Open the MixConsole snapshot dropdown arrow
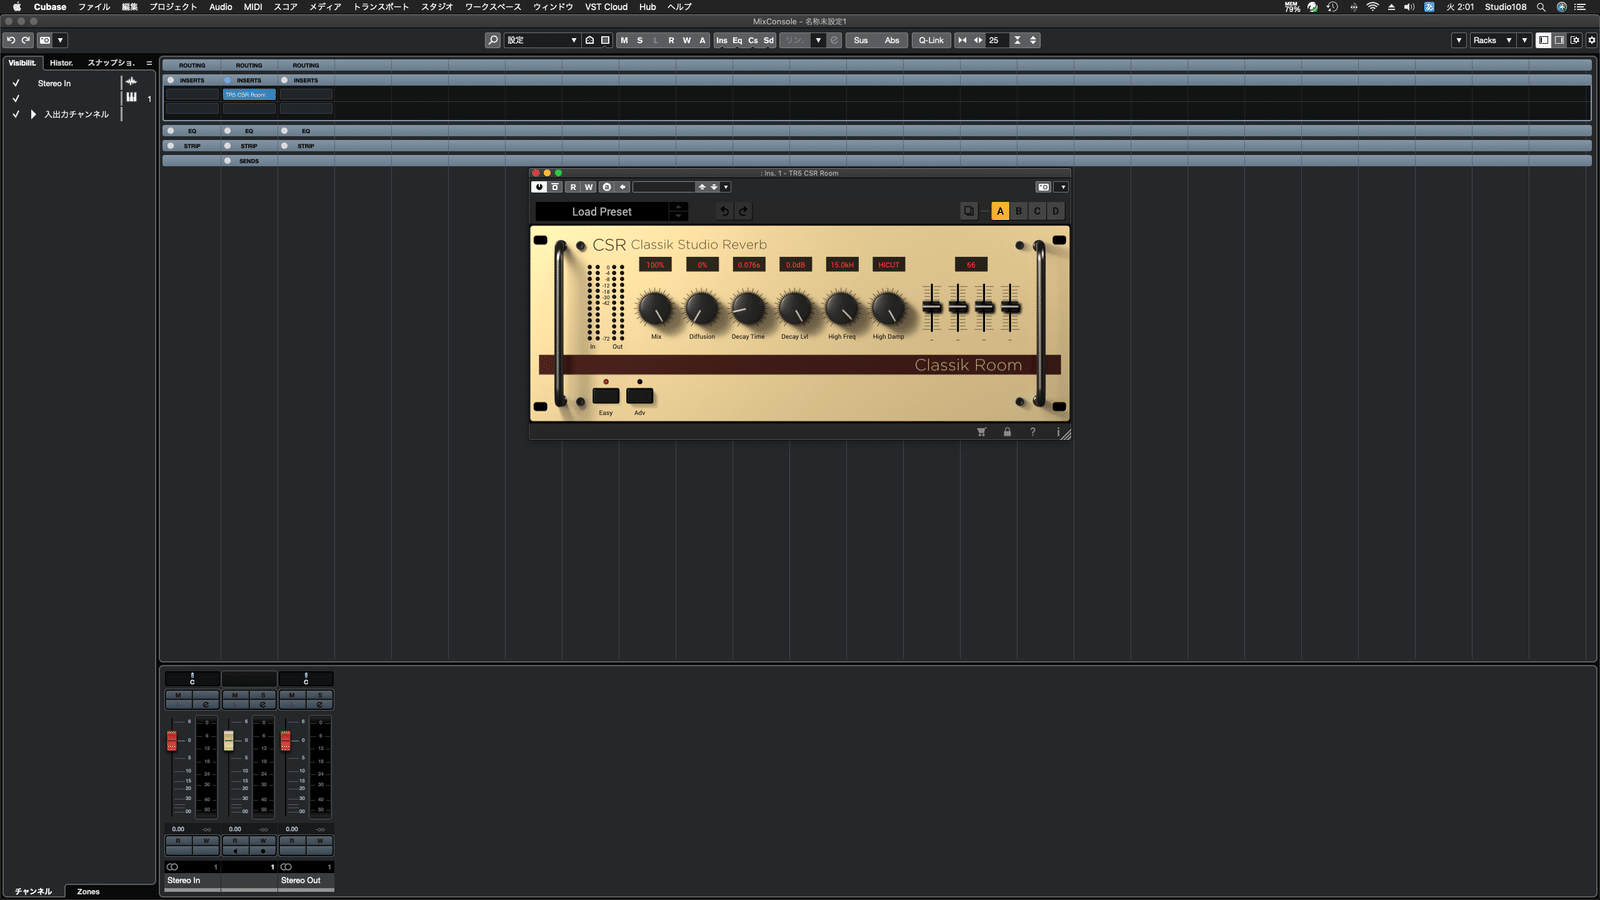This screenshot has height=900, width=1600. (61, 40)
